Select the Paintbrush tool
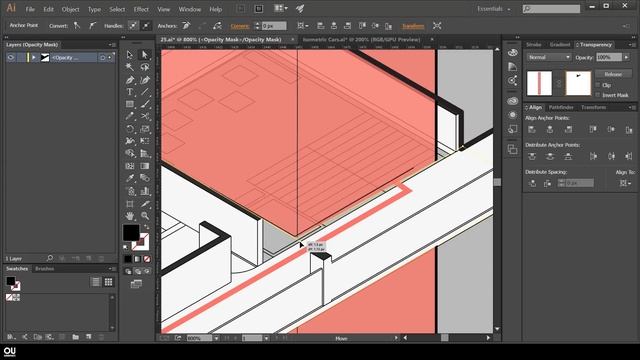 pyautogui.click(x=144, y=104)
